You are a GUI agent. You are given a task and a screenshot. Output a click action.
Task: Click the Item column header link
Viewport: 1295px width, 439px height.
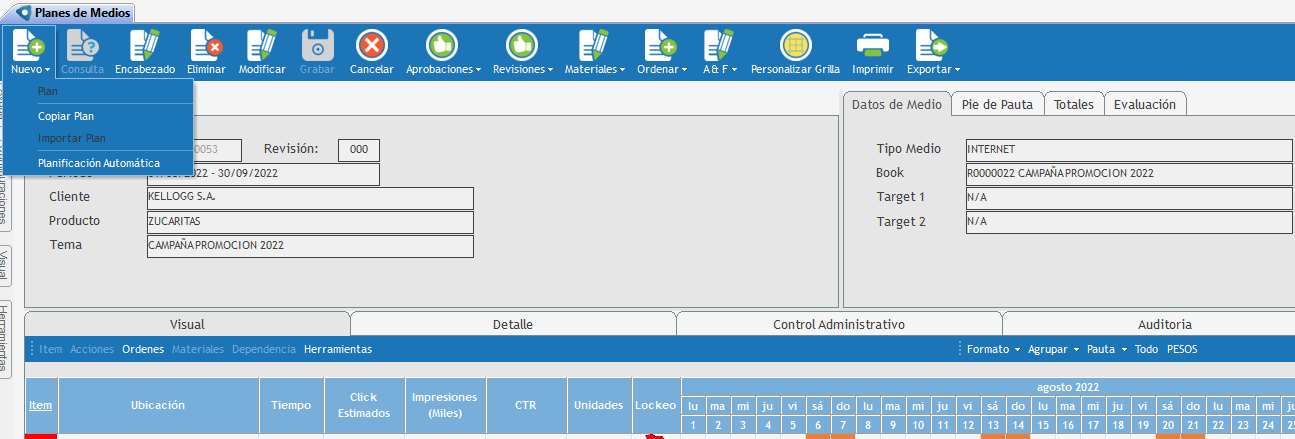point(41,405)
